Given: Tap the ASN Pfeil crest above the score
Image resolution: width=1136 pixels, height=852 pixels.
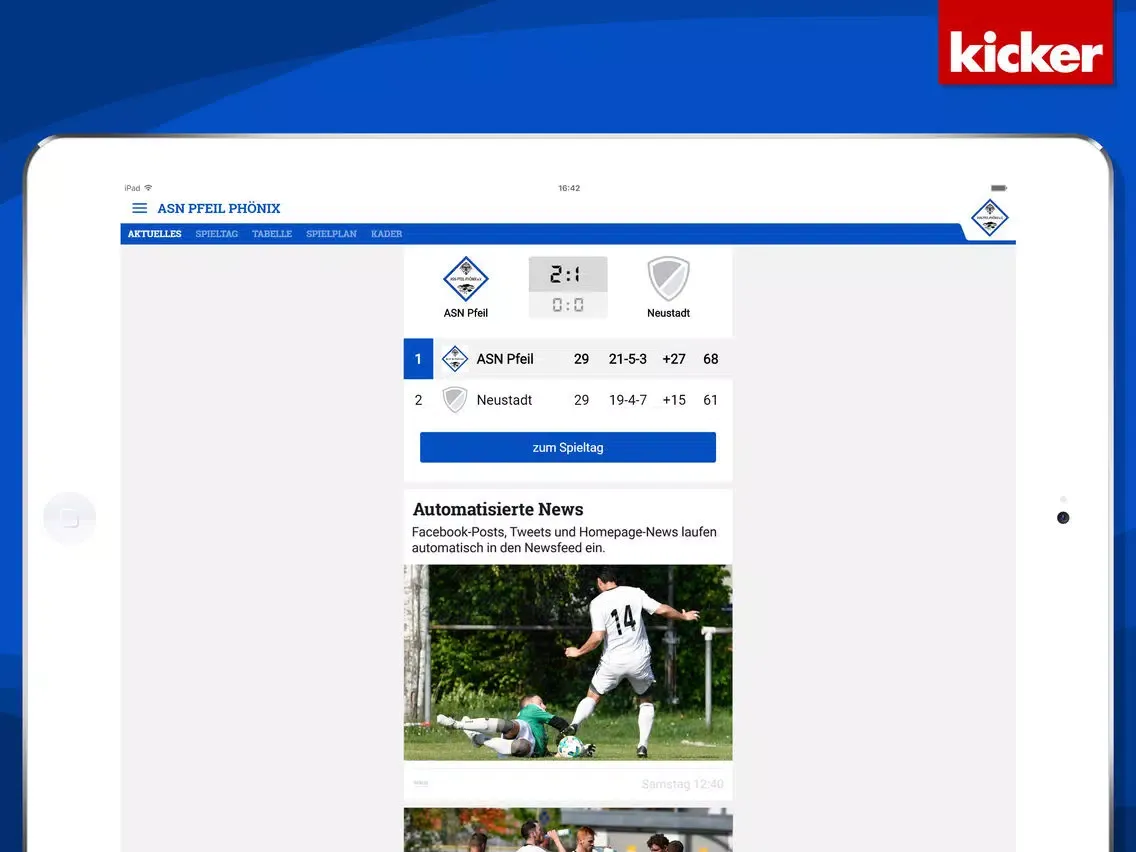Looking at the screenshot, I should [x=466, y=279].
